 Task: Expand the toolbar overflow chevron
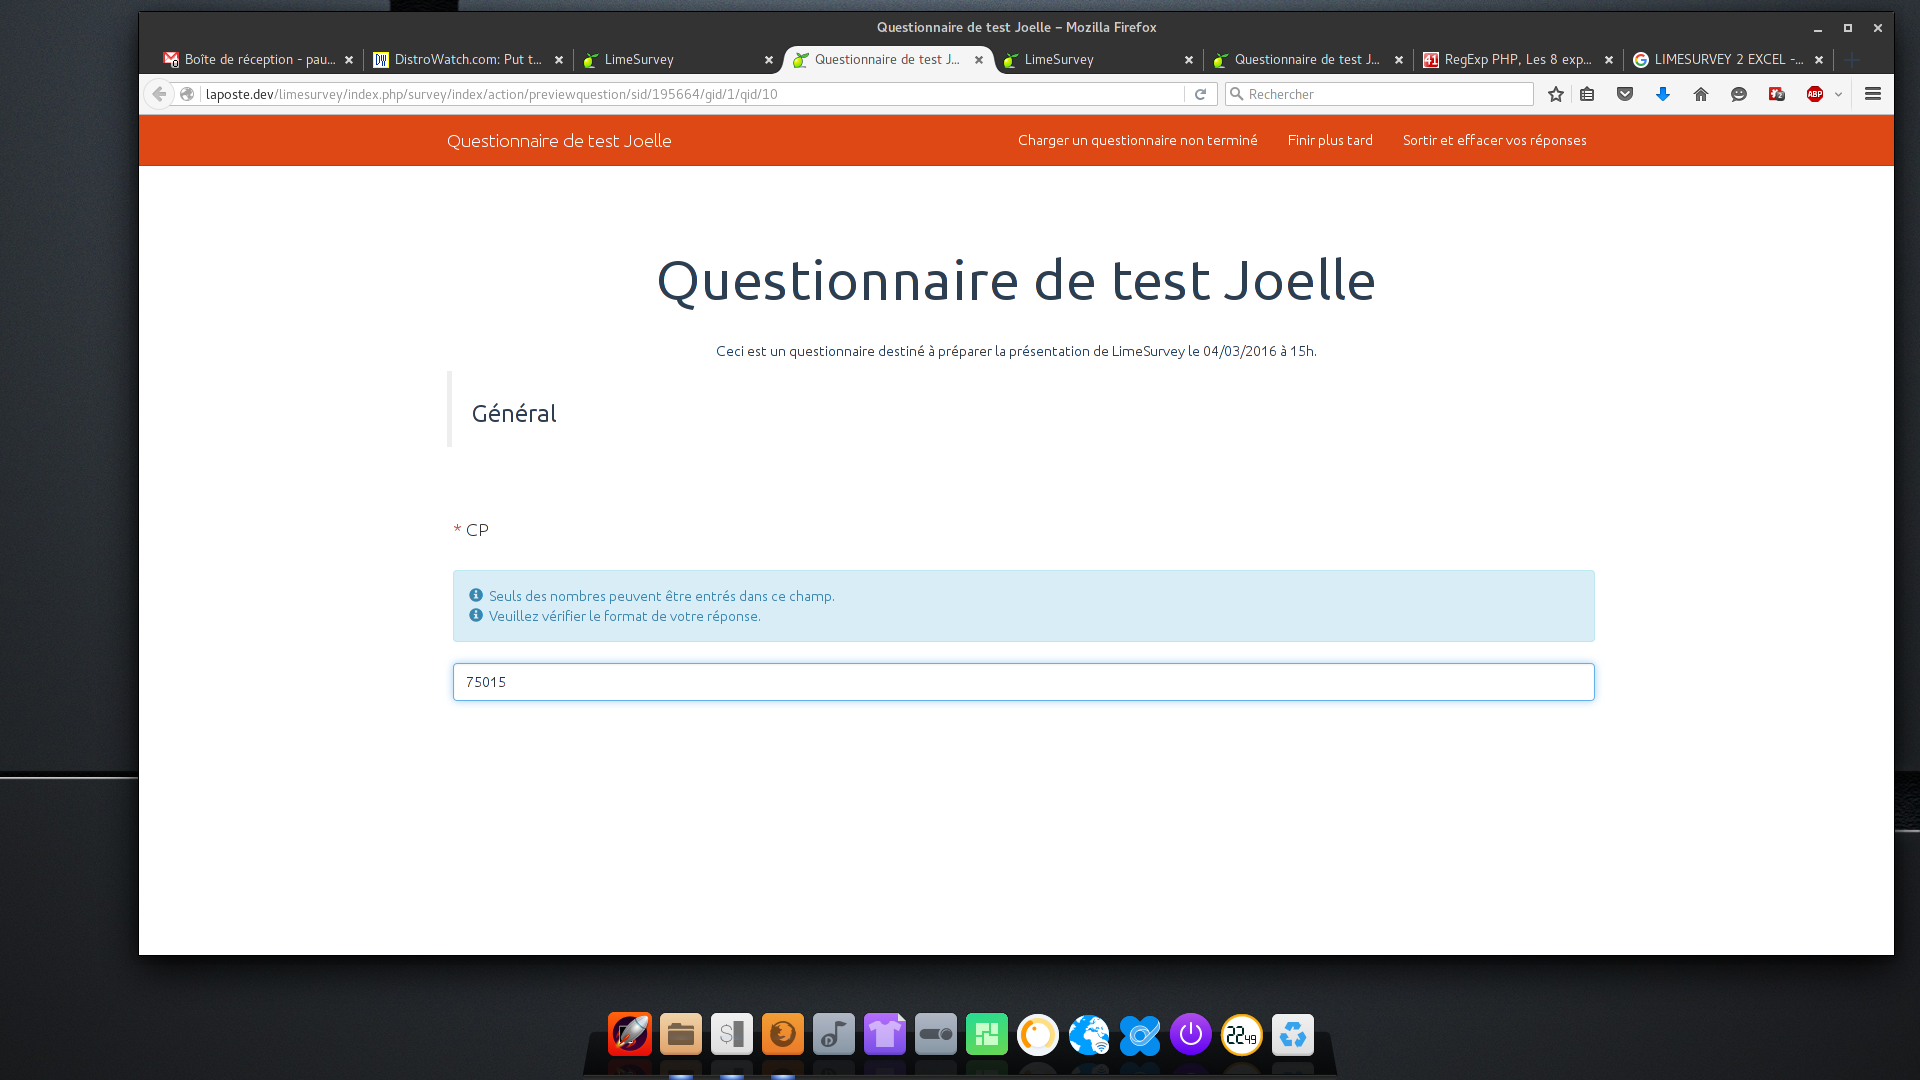(x=1838, y=94)
